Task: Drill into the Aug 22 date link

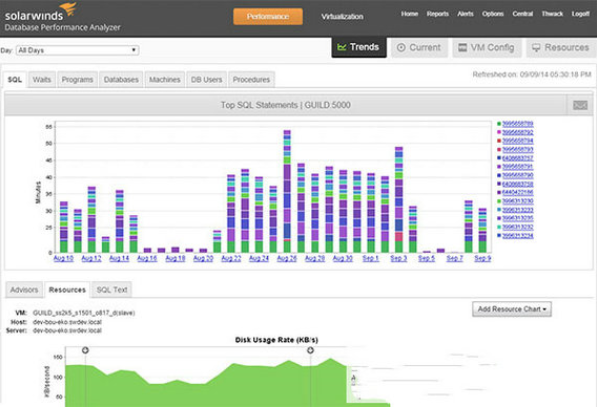Action: point(231,258)
